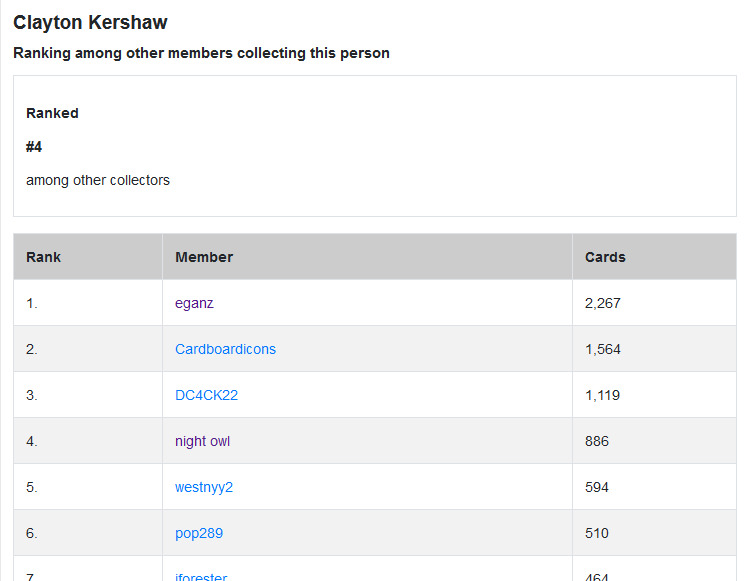The image size is (746, 581).
Task: Click the 886 cards value
Action: pyautogui.click(x=597, y=441)
